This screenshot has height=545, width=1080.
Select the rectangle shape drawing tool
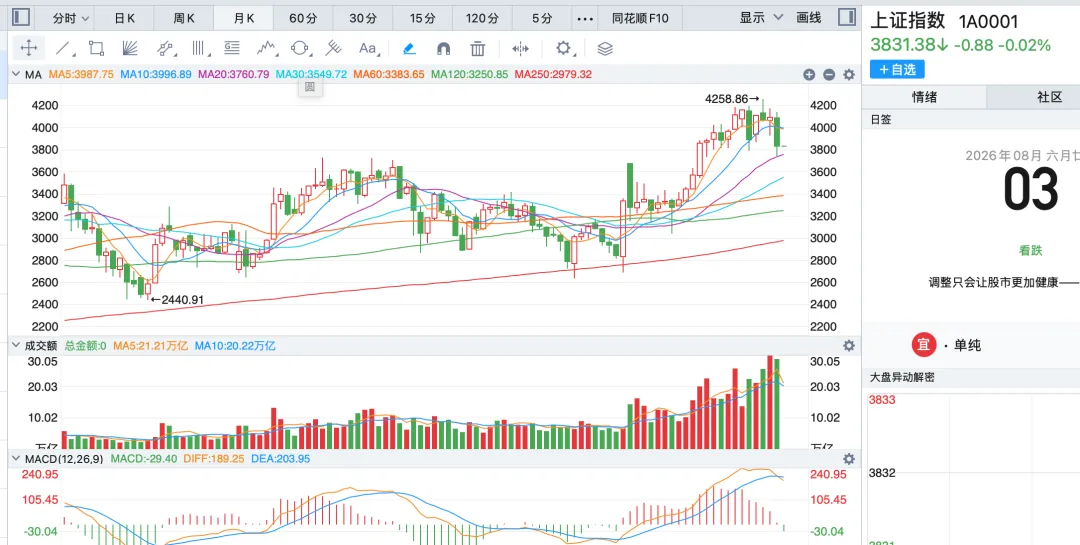96,48
